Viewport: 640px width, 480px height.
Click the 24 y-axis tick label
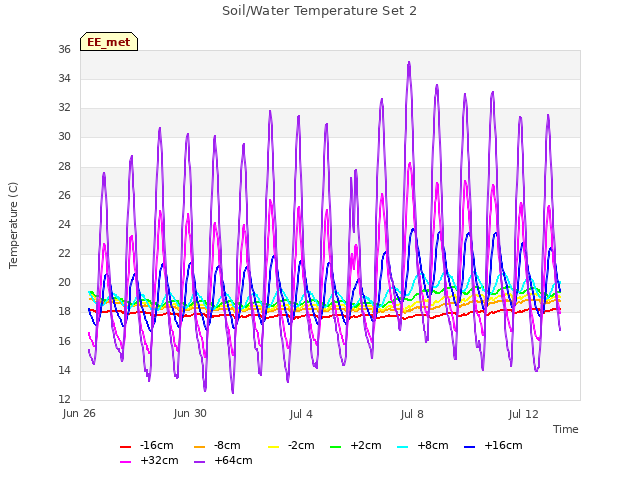pos(64,224)
